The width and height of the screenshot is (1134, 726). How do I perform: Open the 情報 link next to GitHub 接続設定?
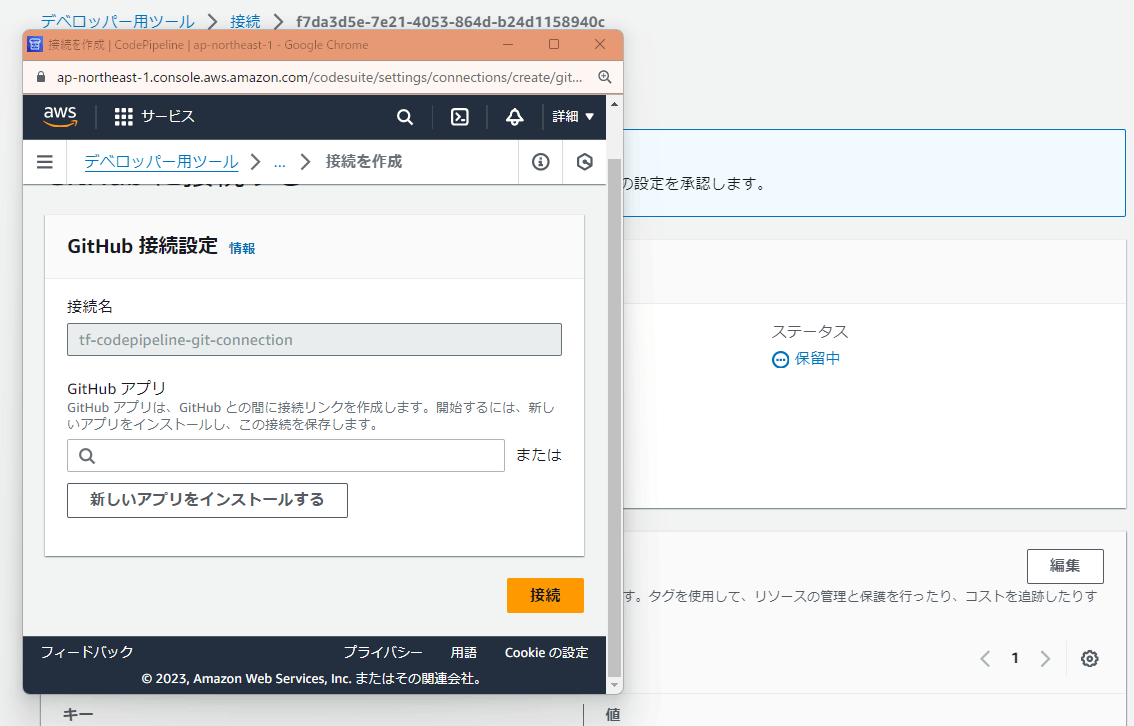(x=242, y=248)
